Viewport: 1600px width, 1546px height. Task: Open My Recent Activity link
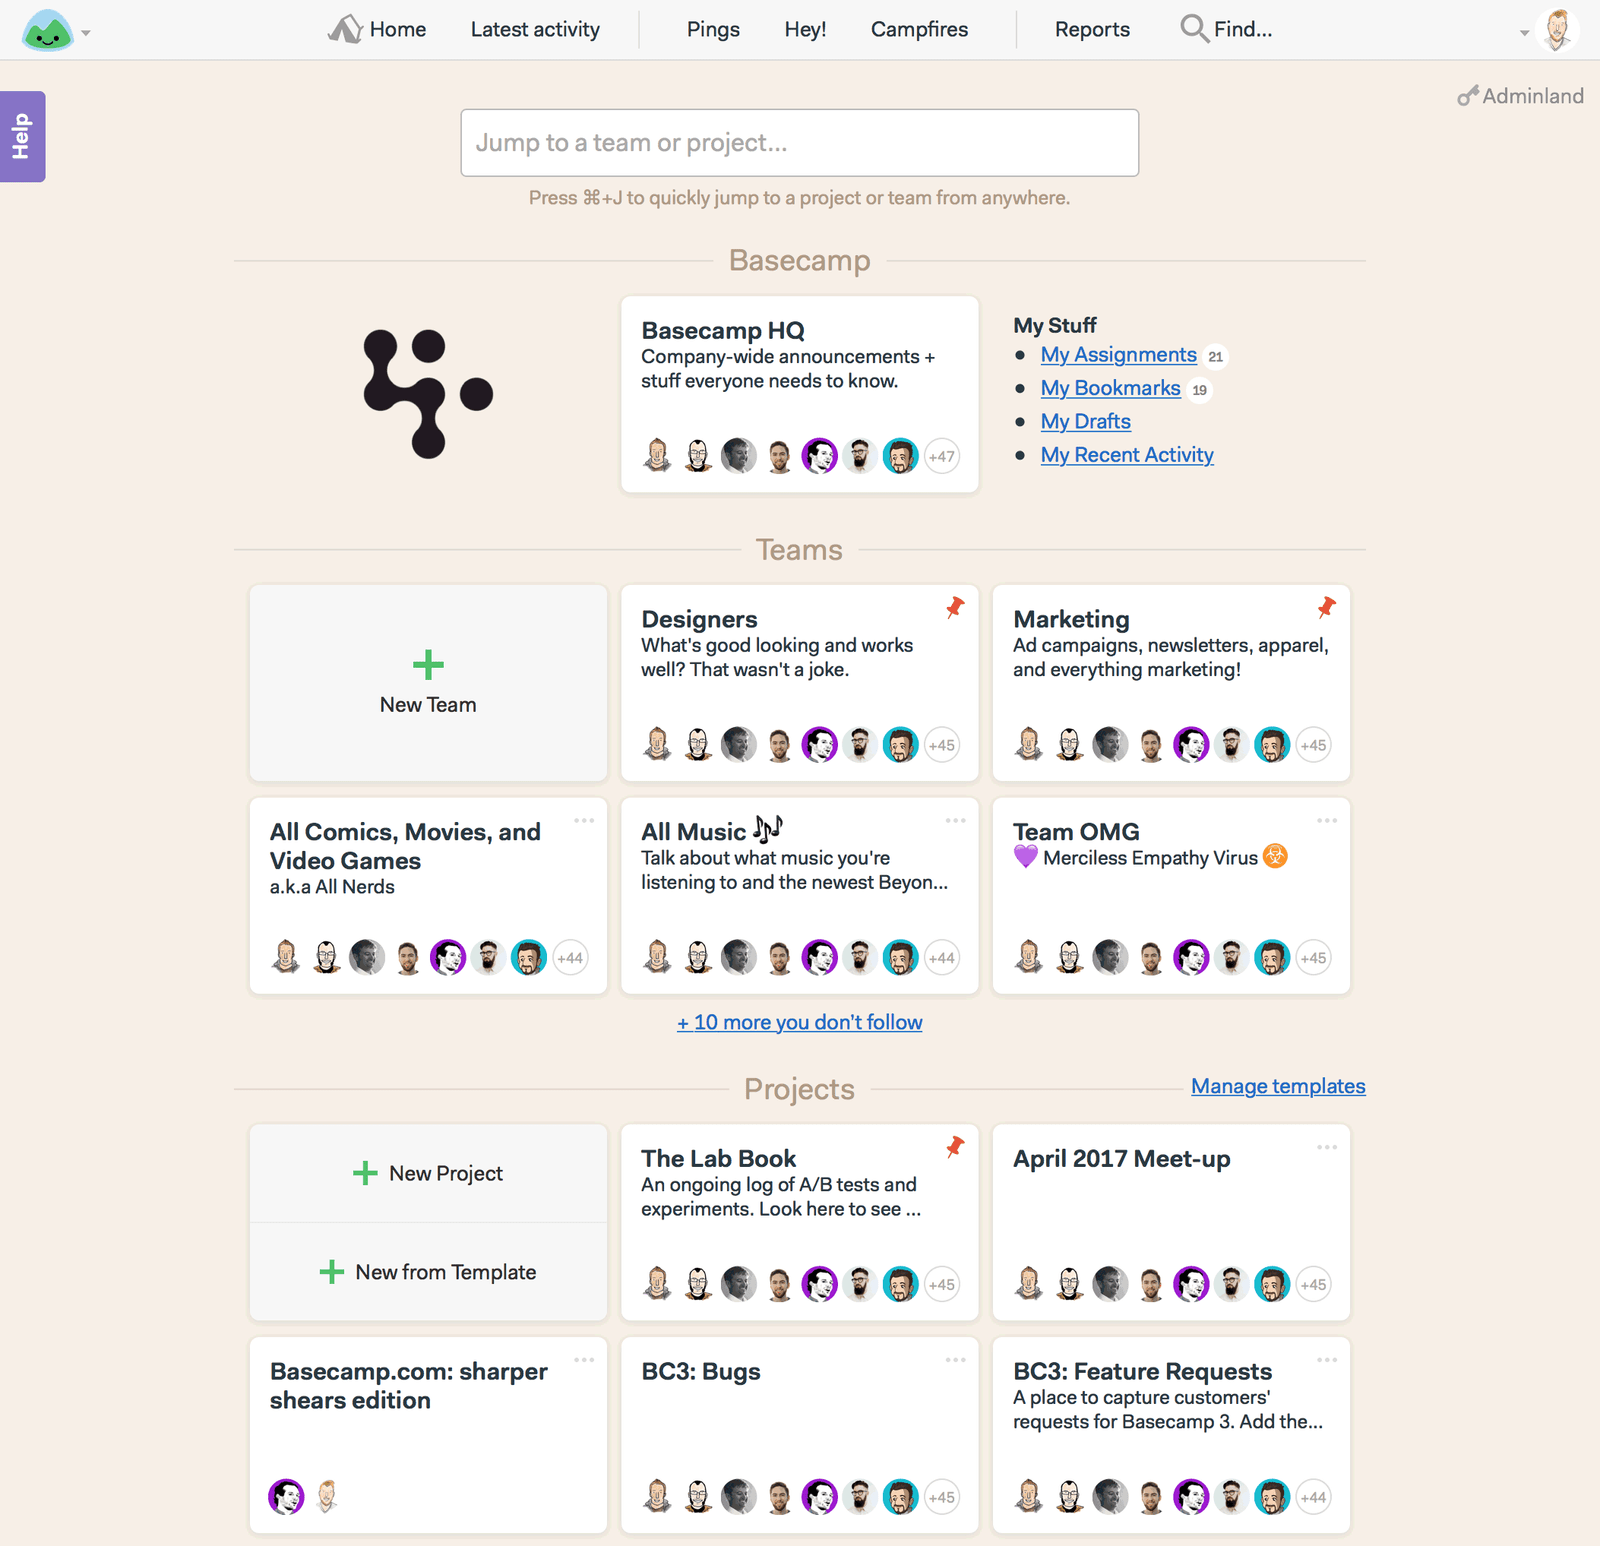pos(1127,455)
